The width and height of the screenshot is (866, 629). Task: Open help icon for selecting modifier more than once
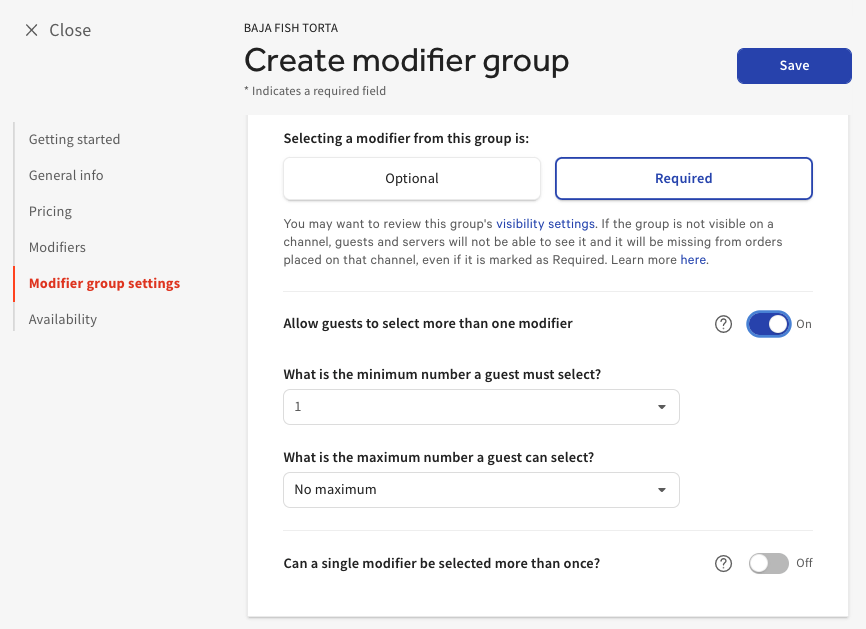point(724,564)
